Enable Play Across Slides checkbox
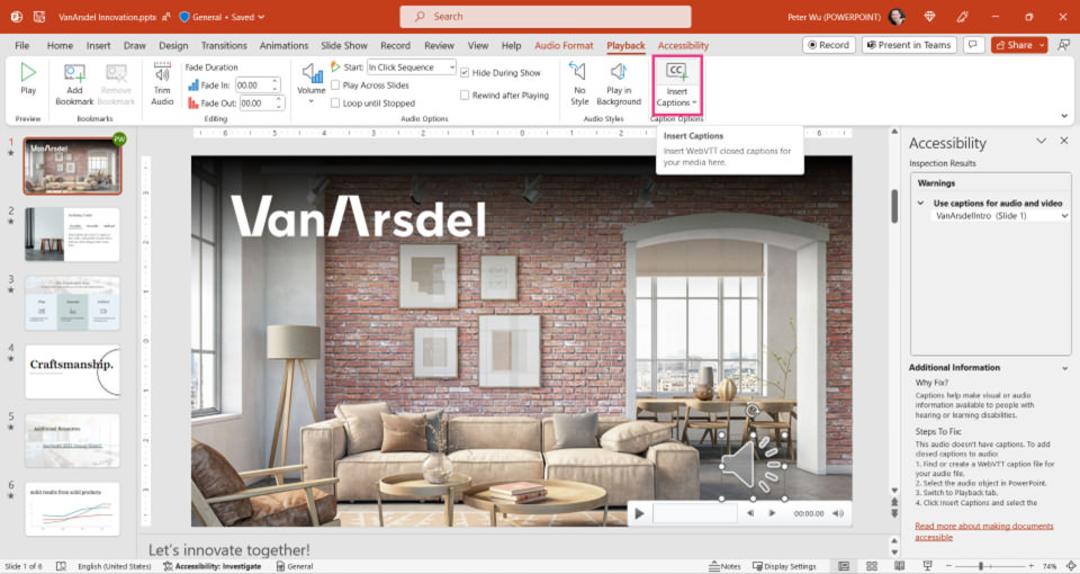The image size is (1080, 574). [x=335, y=85]
